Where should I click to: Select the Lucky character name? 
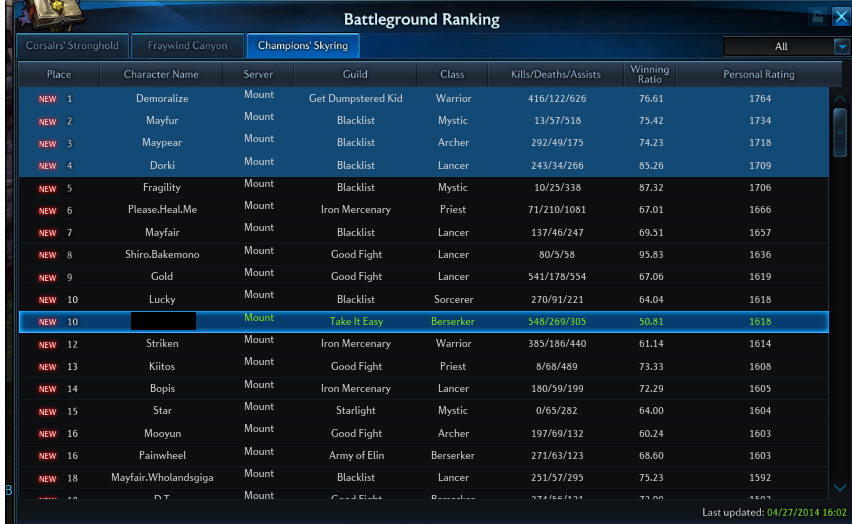(x=162, y=300)
